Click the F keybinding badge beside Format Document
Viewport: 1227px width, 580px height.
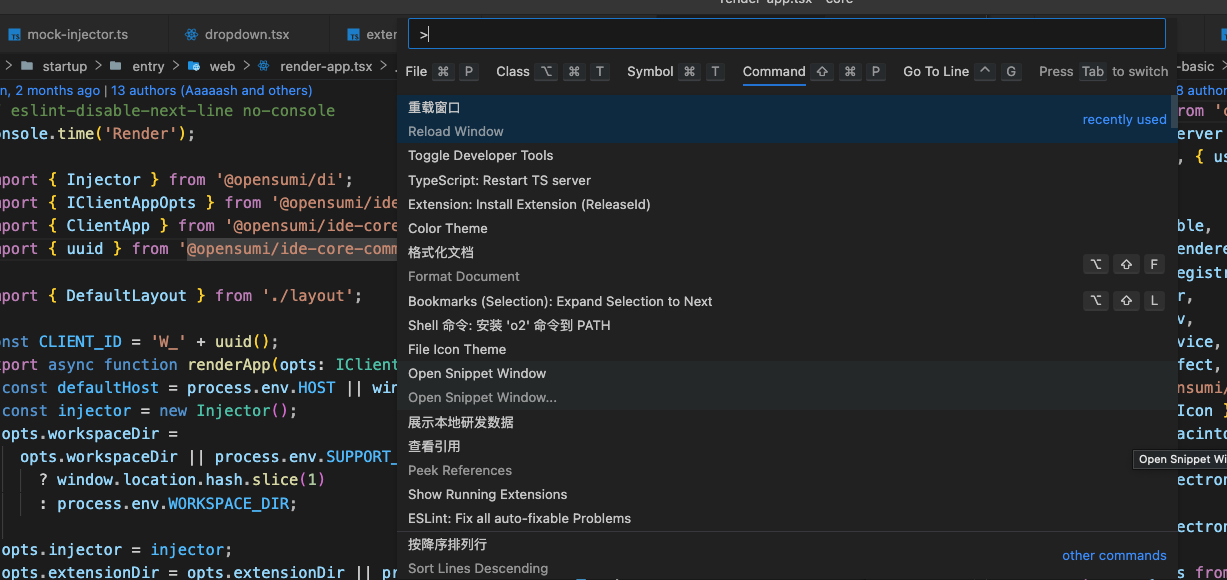click(x=1154, y=264)
